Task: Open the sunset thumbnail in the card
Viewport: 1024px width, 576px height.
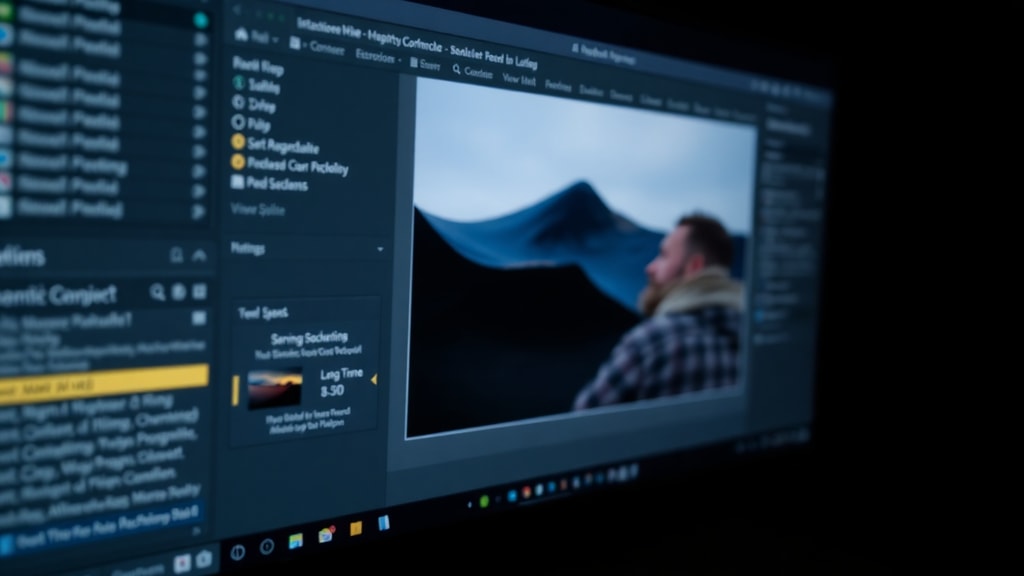Action: tap(275, 388)
